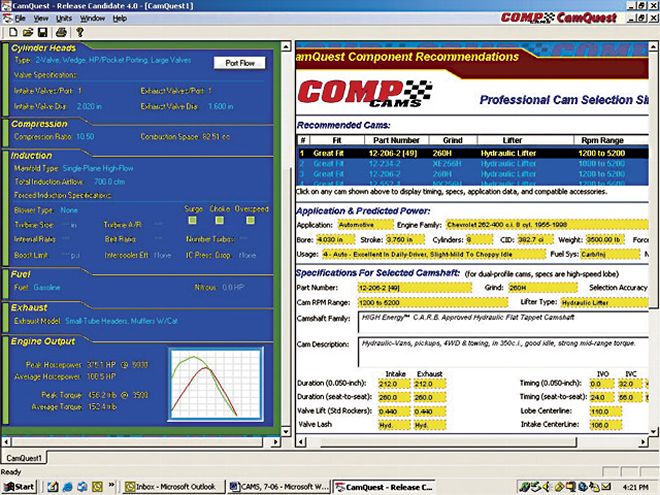Image resolution: width=660 pixels, height=495 pixels.
Task: Click the first quick launch icon beside Start
Action: [x=53, y=487]
